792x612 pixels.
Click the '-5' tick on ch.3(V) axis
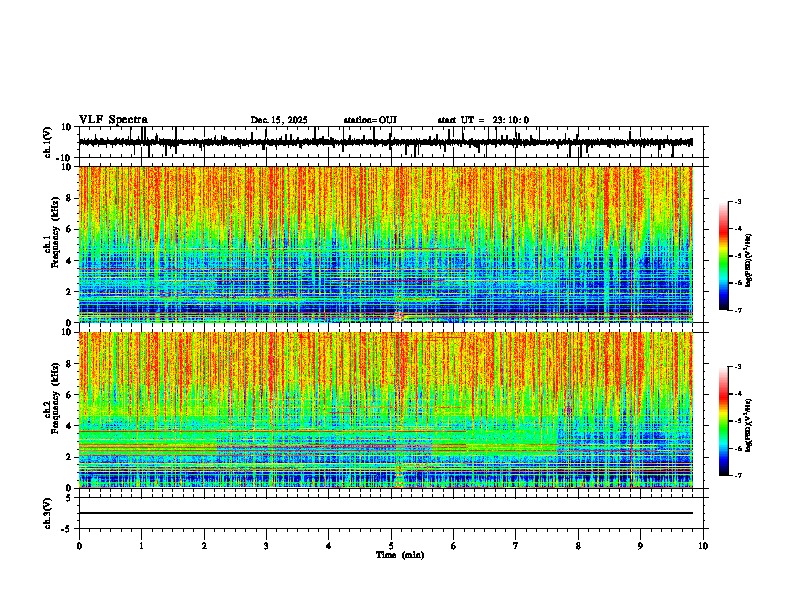(x=67, y=529)
